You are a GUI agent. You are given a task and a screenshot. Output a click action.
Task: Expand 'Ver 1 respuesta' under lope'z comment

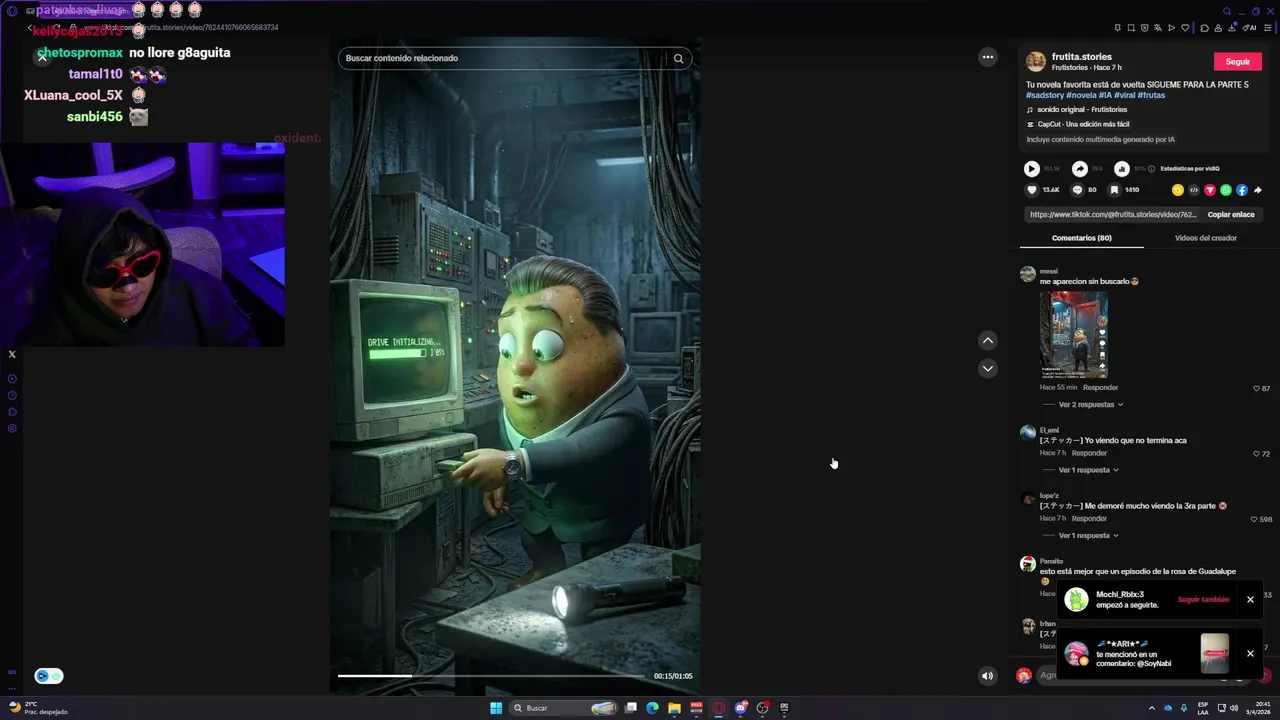tap(1088, 536)
